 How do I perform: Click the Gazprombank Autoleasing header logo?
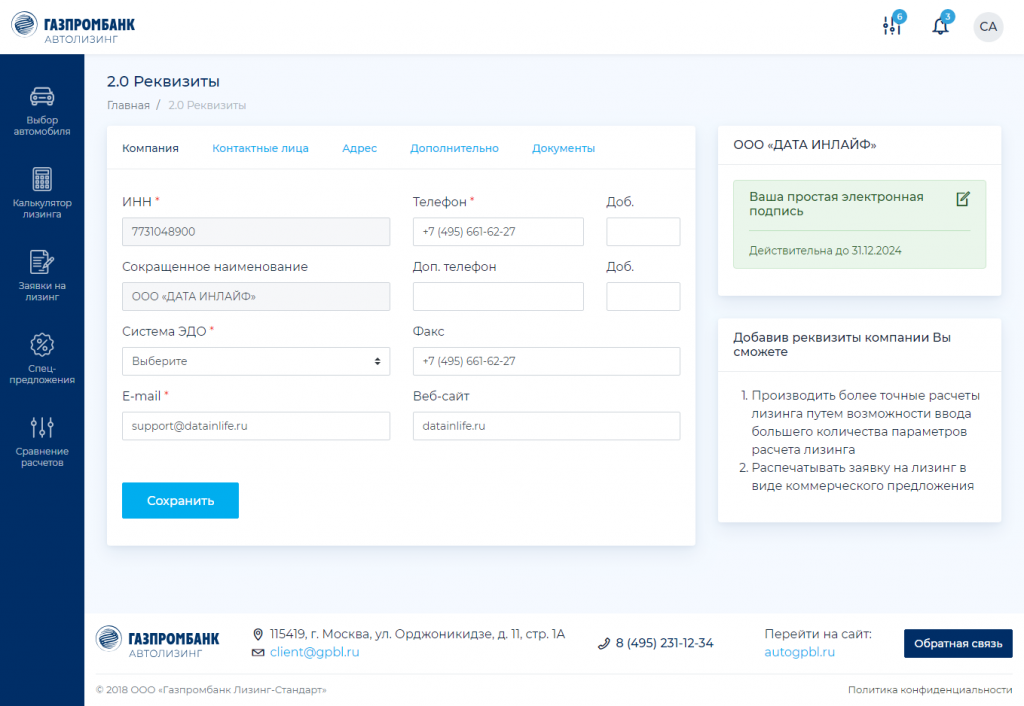click(73, 27)
